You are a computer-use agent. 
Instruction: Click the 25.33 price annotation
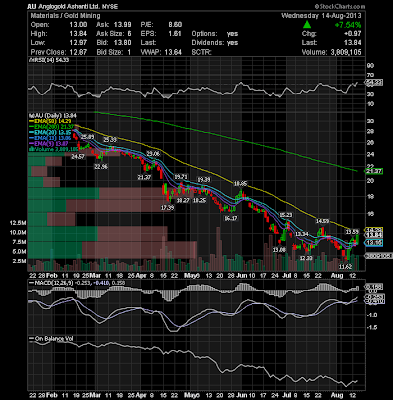pyautogui.click(x=110, y=140)
